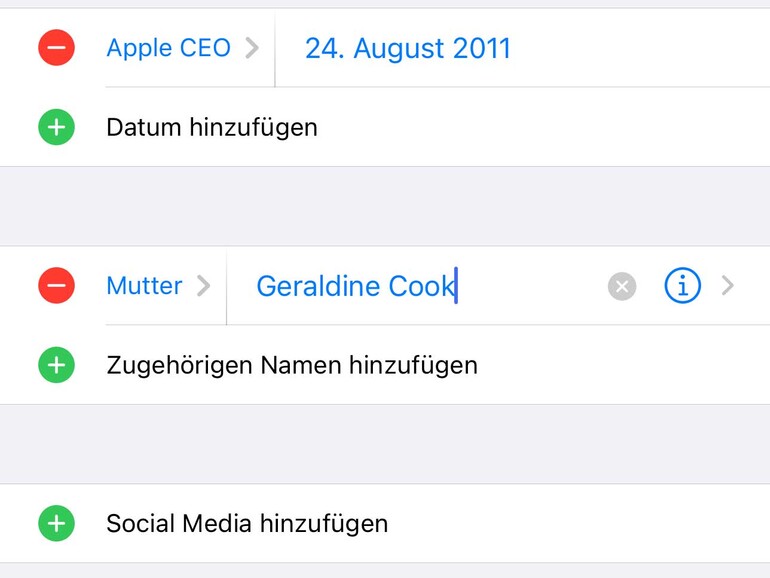Expand chevron next to Mutter label
This screenshot has width=770, height=578.
[204, 286]
